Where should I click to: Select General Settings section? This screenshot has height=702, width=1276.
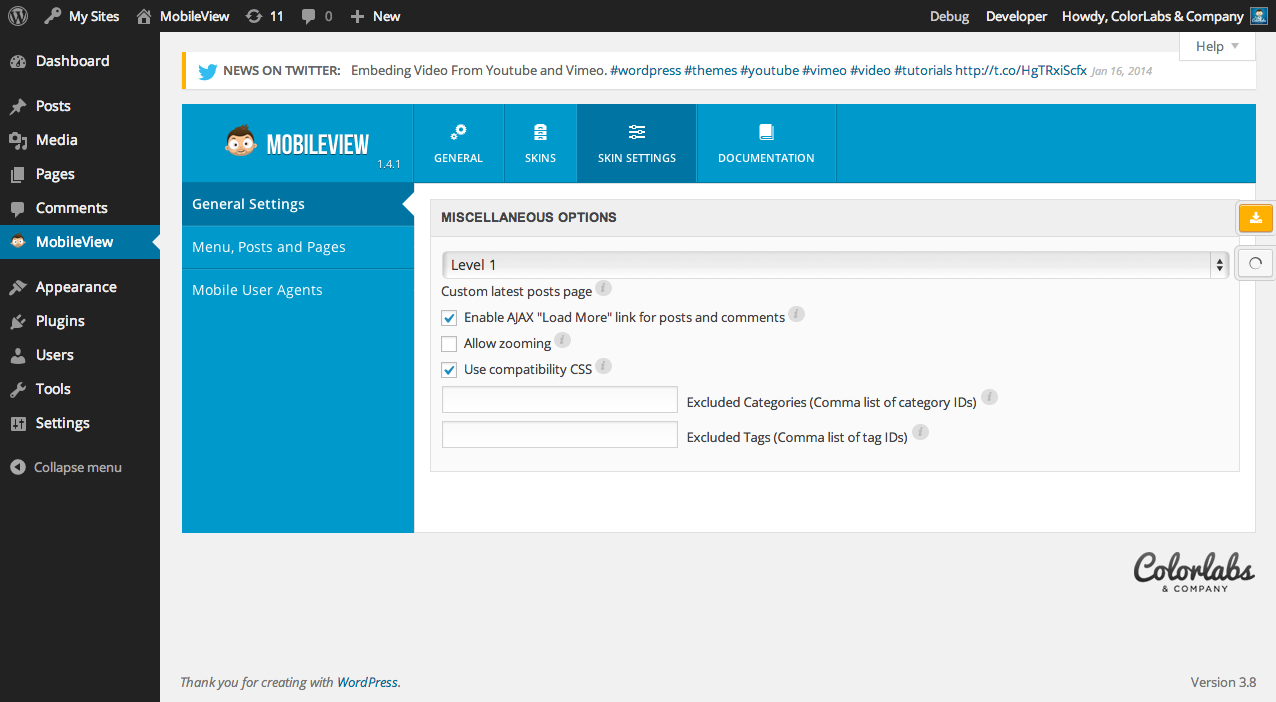click(x=298, y=204)
